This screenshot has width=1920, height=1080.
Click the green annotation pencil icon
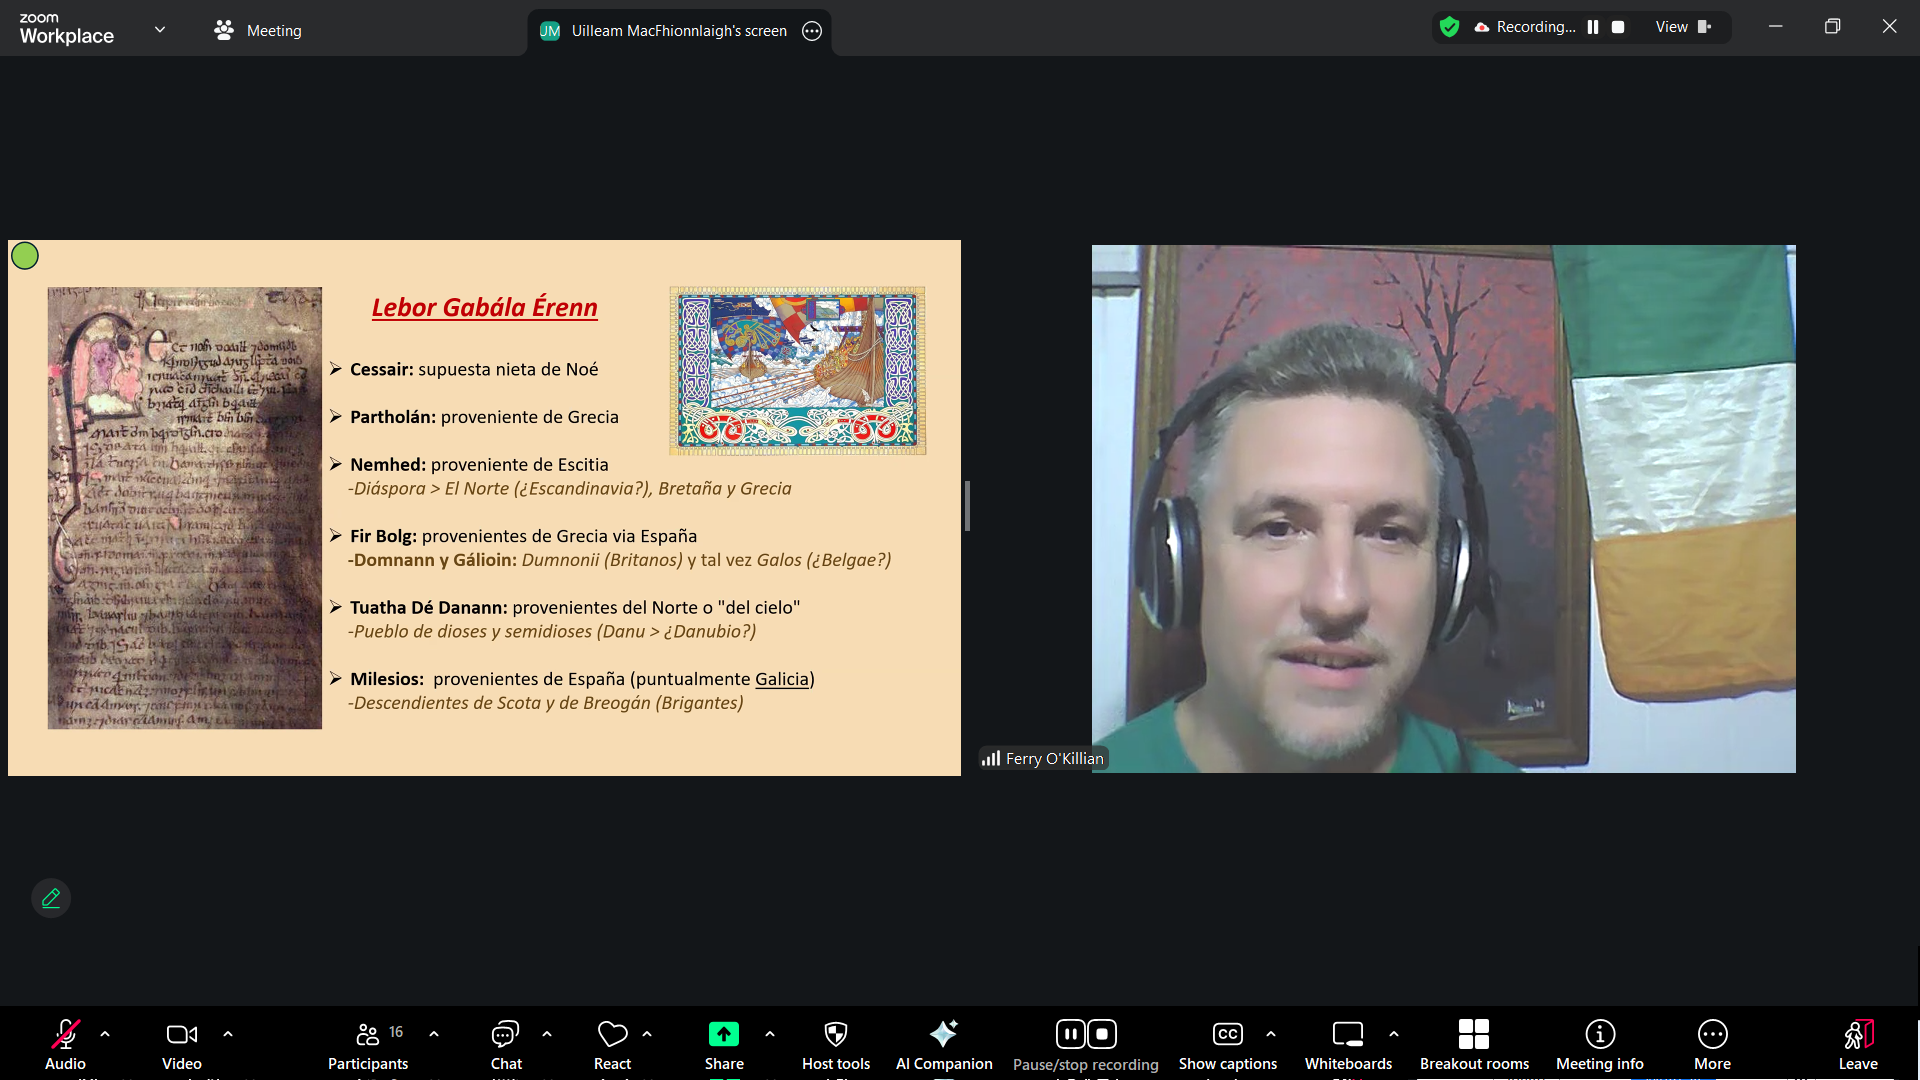pos(51,898)
